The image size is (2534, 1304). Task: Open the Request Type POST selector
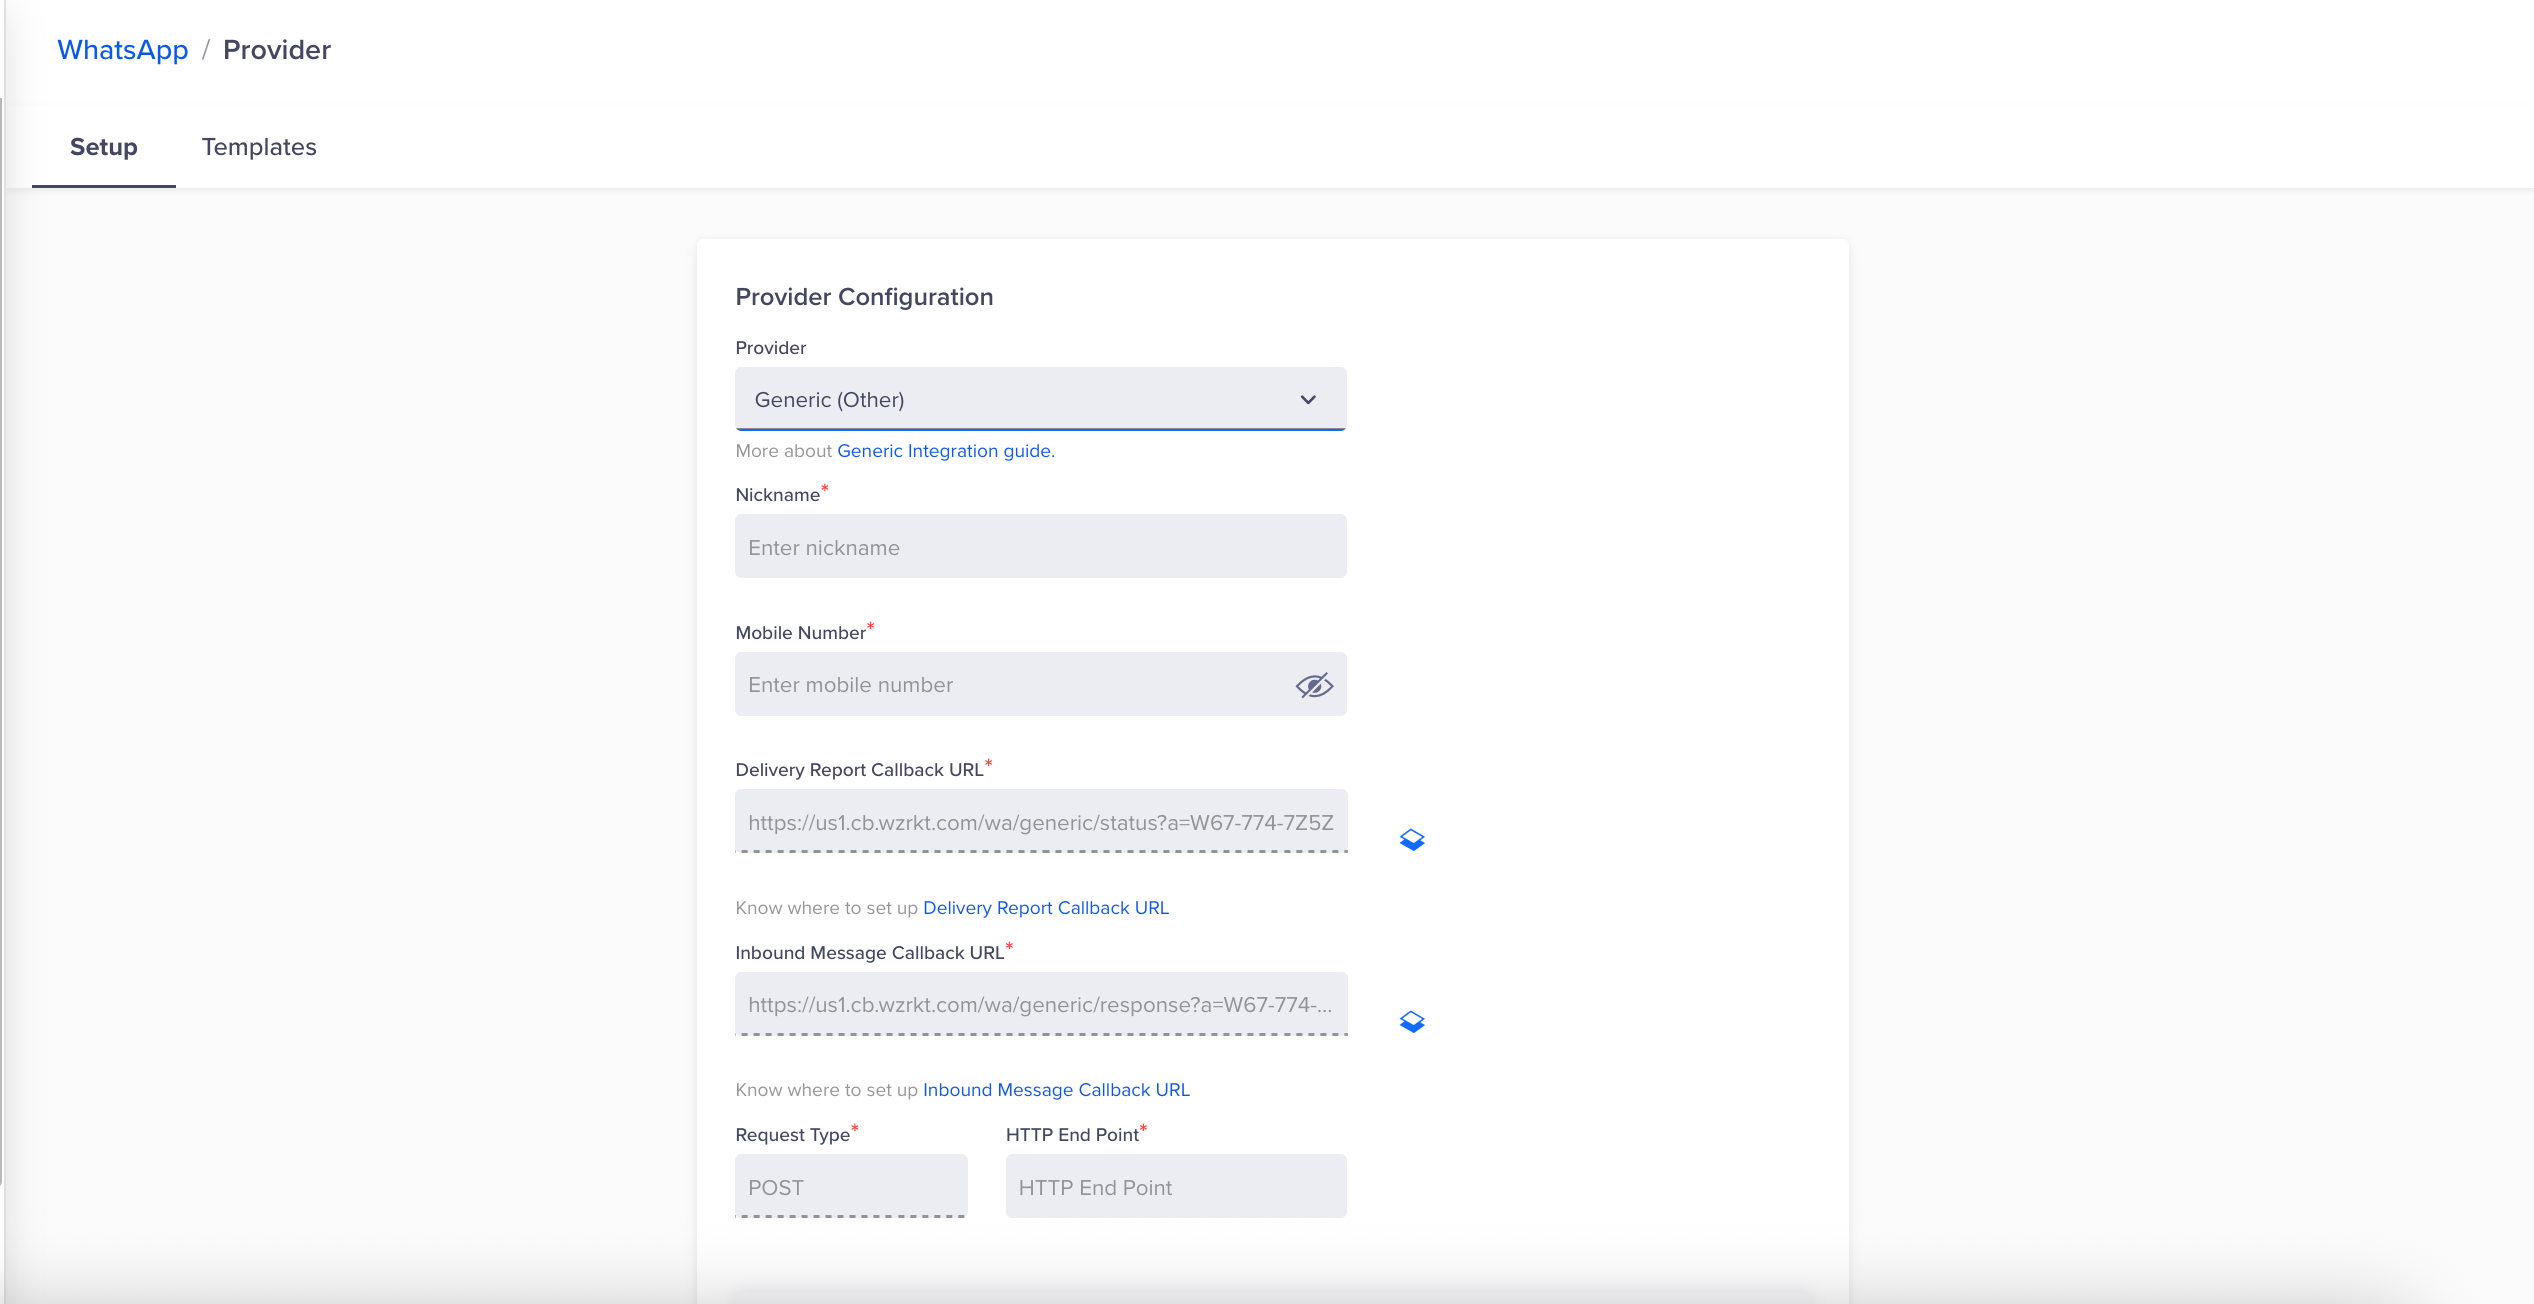point(850,1187)
